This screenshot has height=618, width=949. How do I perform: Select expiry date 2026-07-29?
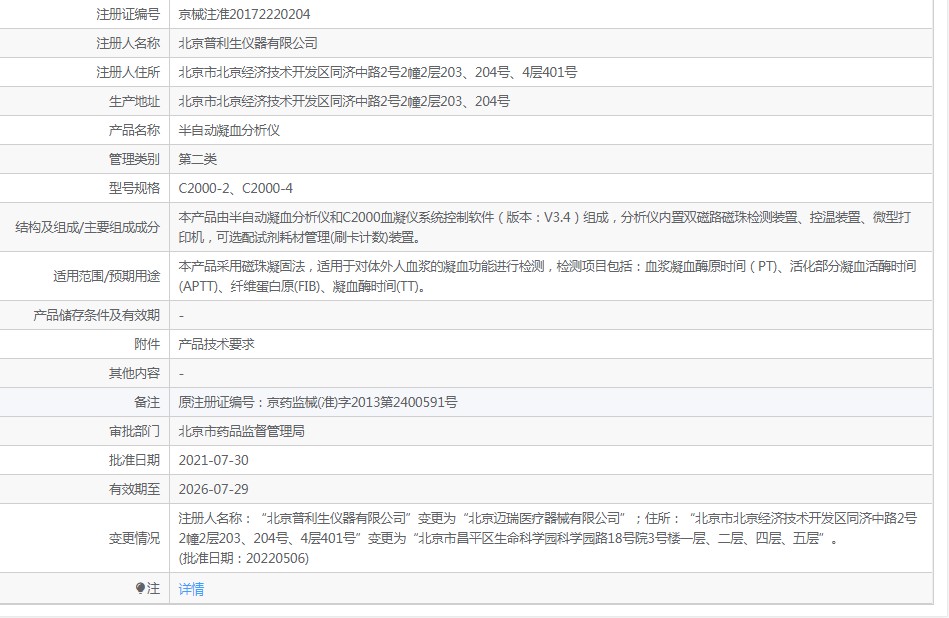coord(214,489)
